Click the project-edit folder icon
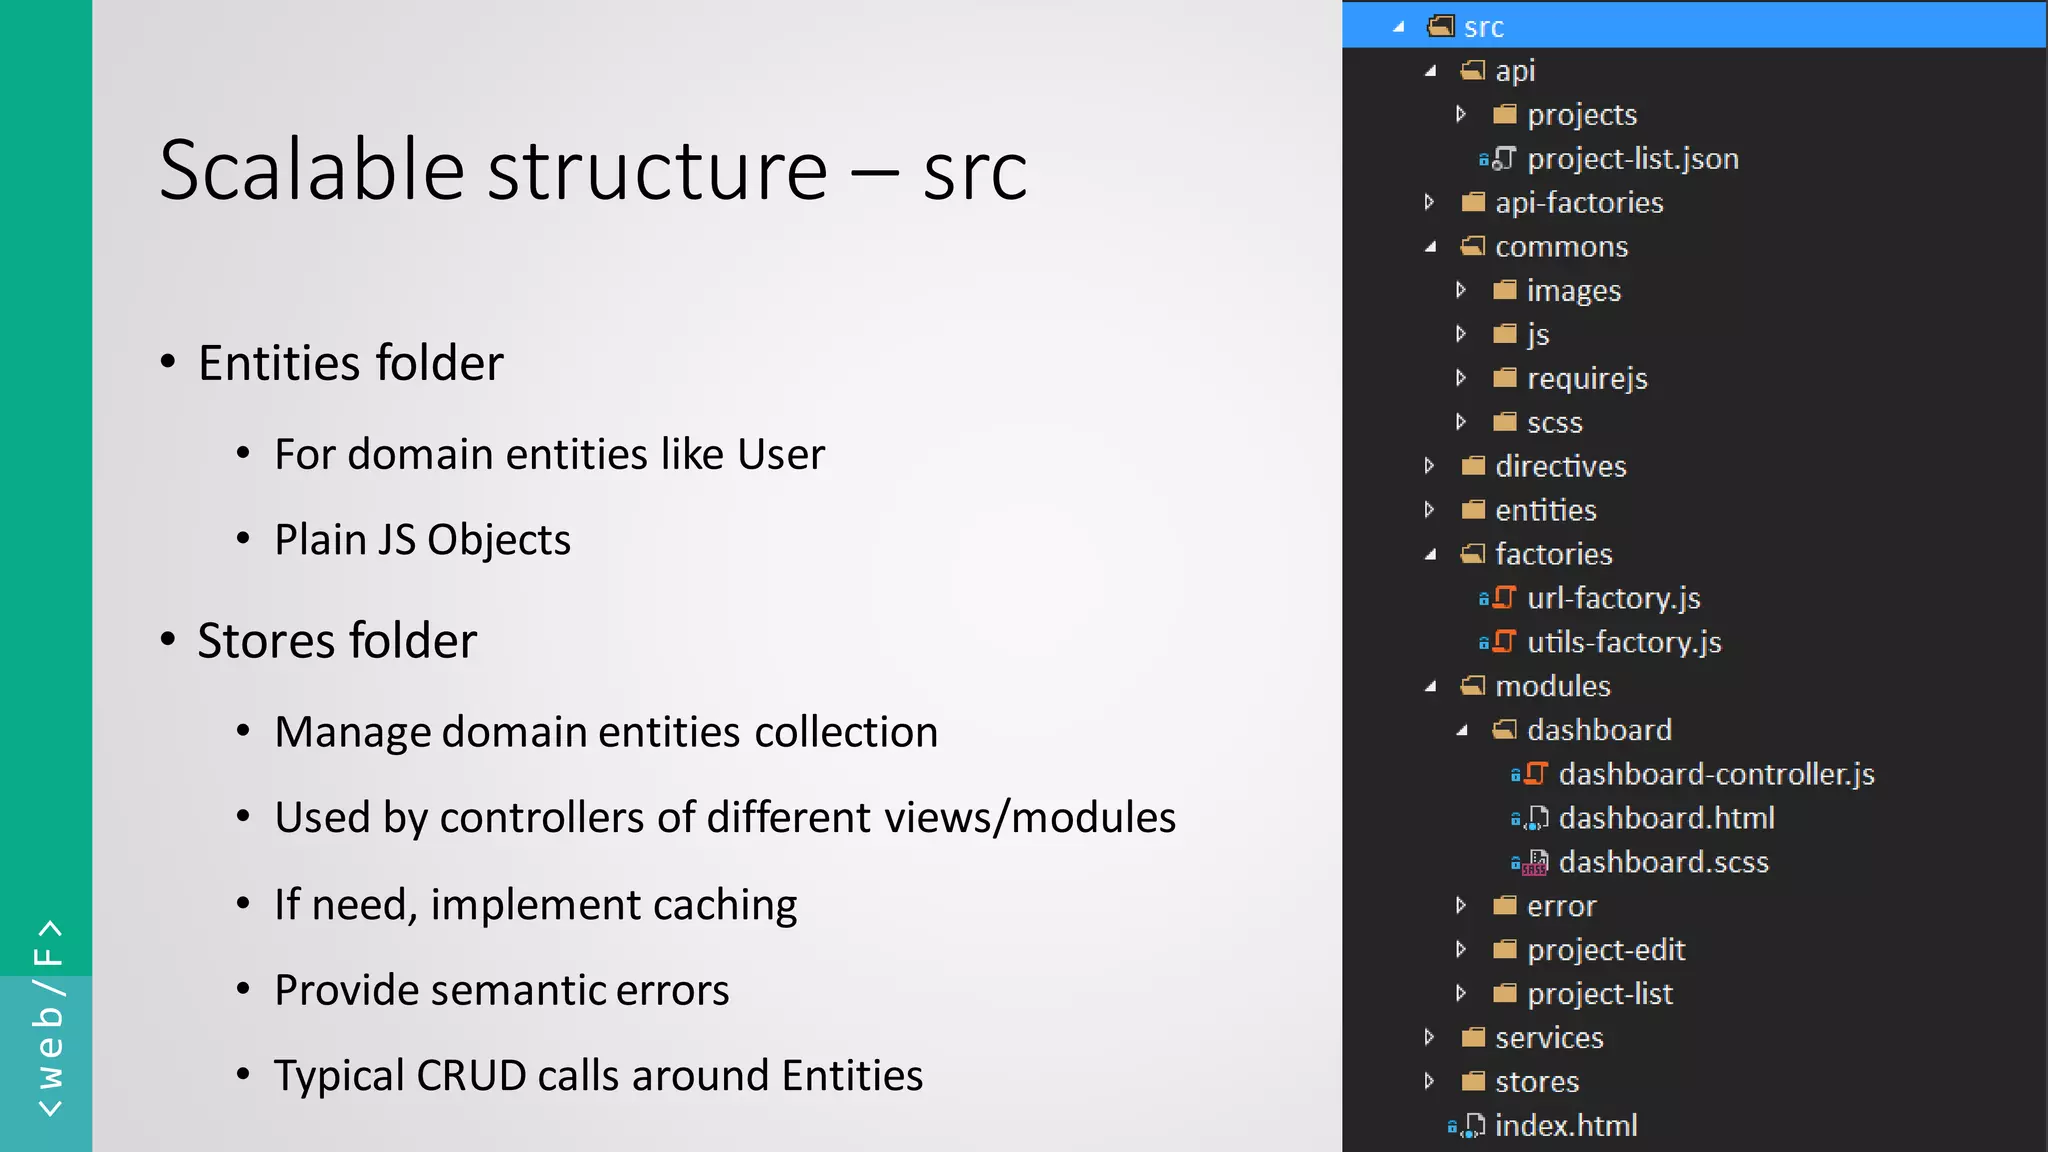Viewport: 2048px width, 1152px height. coord(1505,949)
